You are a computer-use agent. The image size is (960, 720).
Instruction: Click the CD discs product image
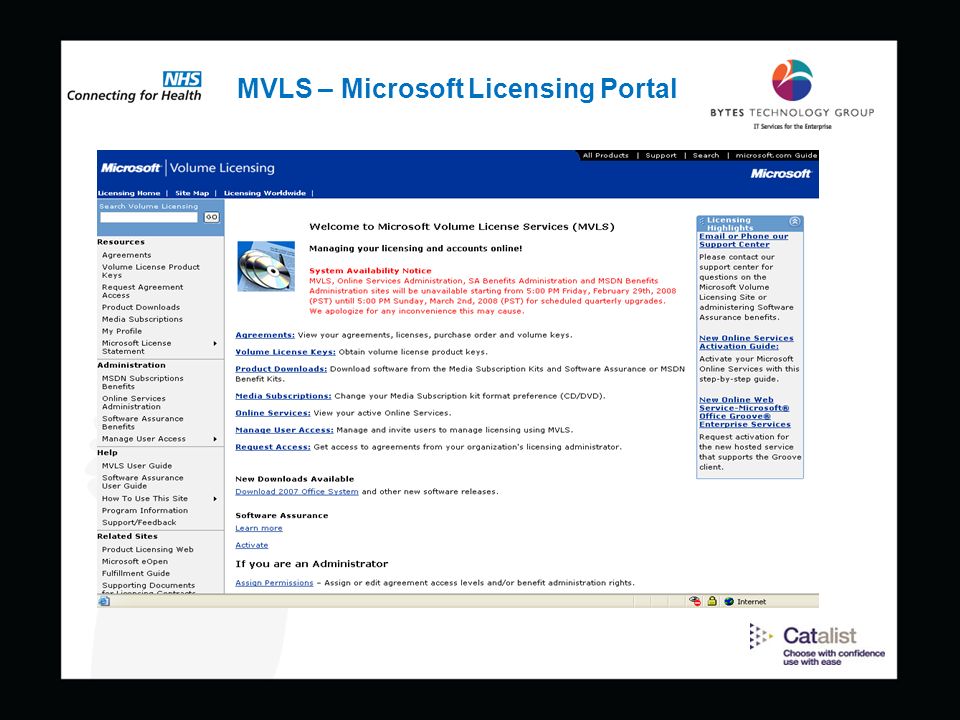coord(266,266)
